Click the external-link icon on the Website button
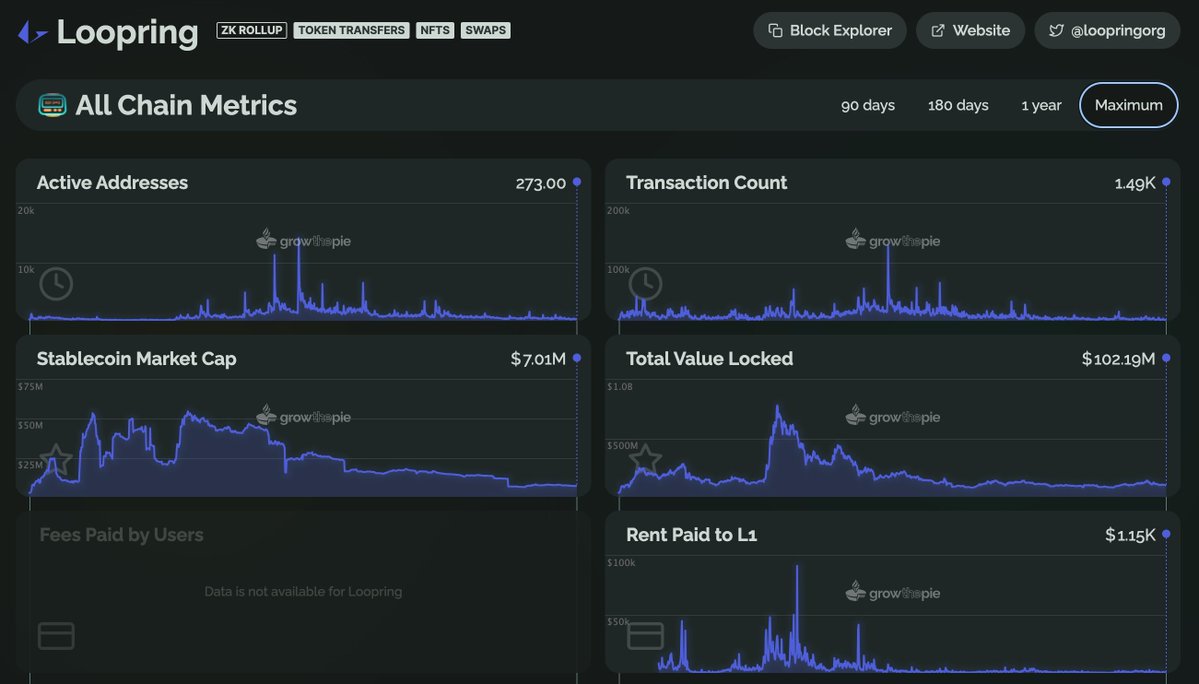The height and width of the screenshot is (684, 1199). coord(936,30)
